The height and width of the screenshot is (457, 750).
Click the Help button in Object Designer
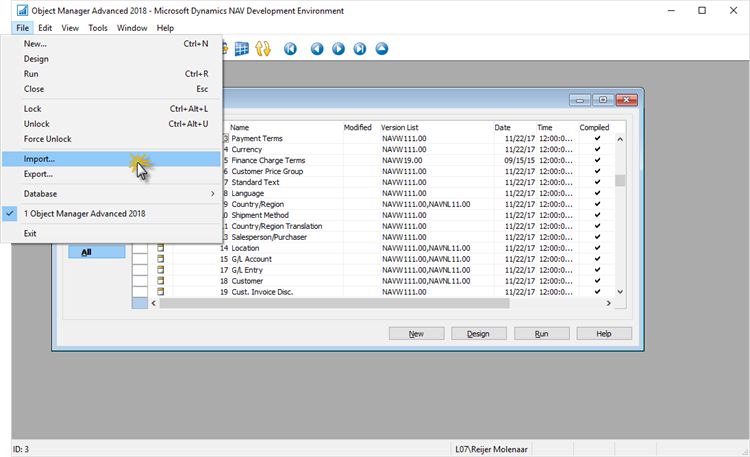(604, 334)
